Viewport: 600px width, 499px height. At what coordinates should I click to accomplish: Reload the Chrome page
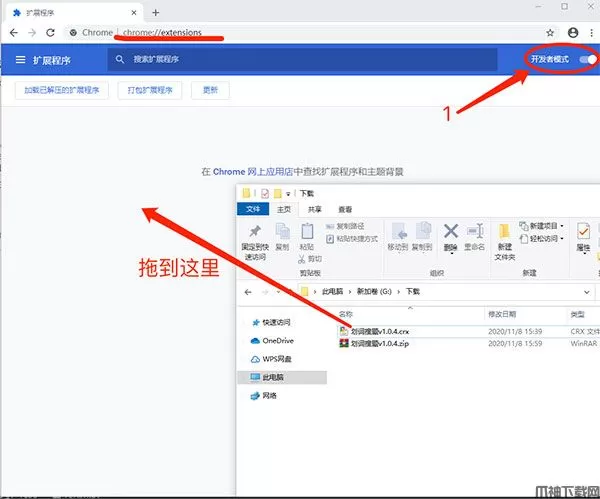(51, 33)
